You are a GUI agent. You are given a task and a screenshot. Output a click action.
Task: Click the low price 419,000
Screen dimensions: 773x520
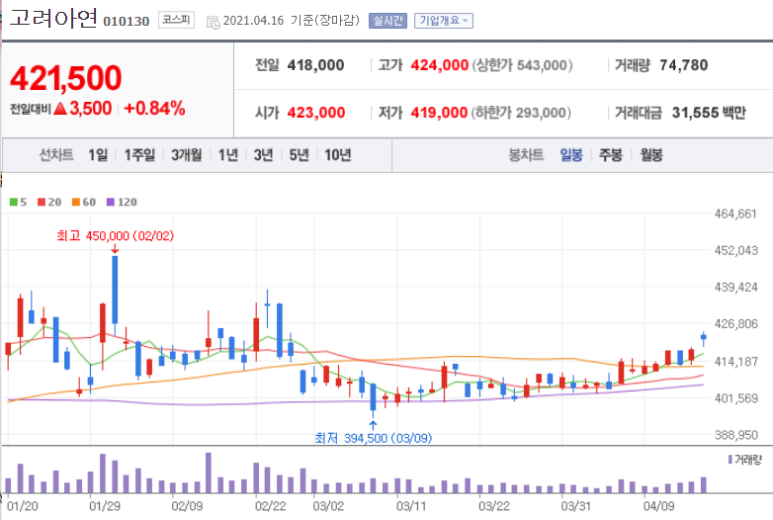coord(439,112)
